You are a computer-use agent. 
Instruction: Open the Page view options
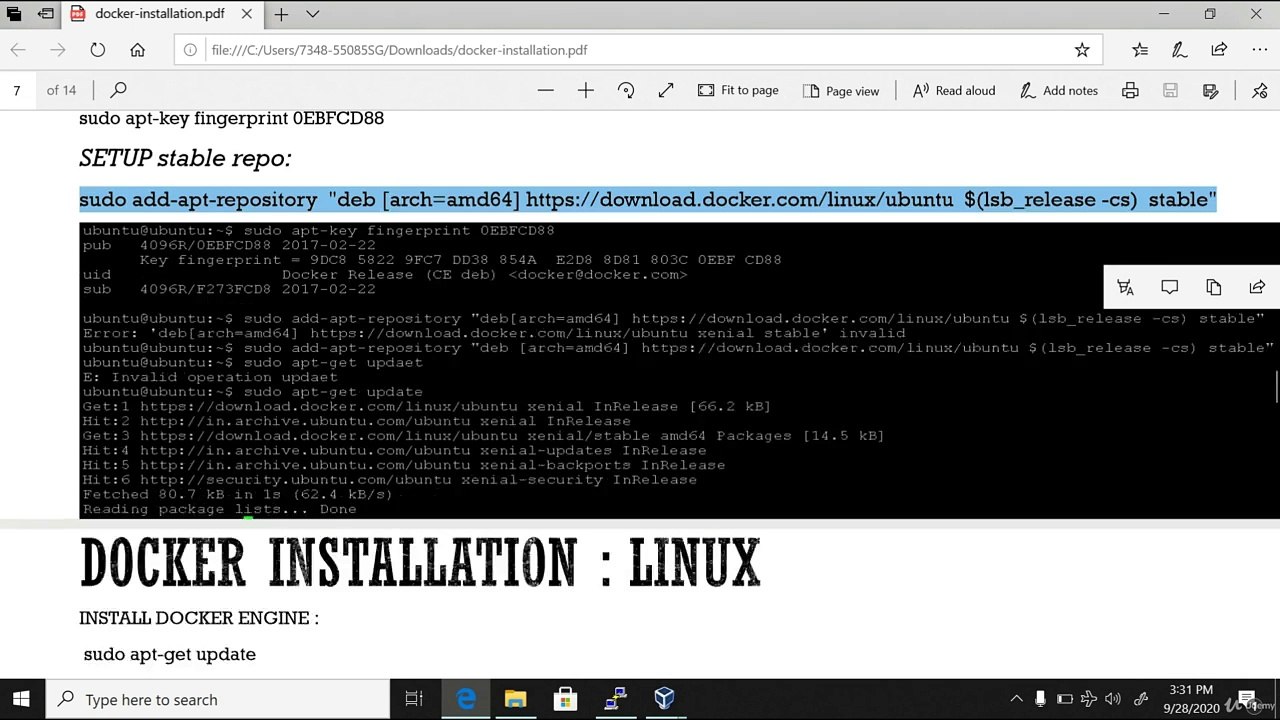[x=841, y=91]
